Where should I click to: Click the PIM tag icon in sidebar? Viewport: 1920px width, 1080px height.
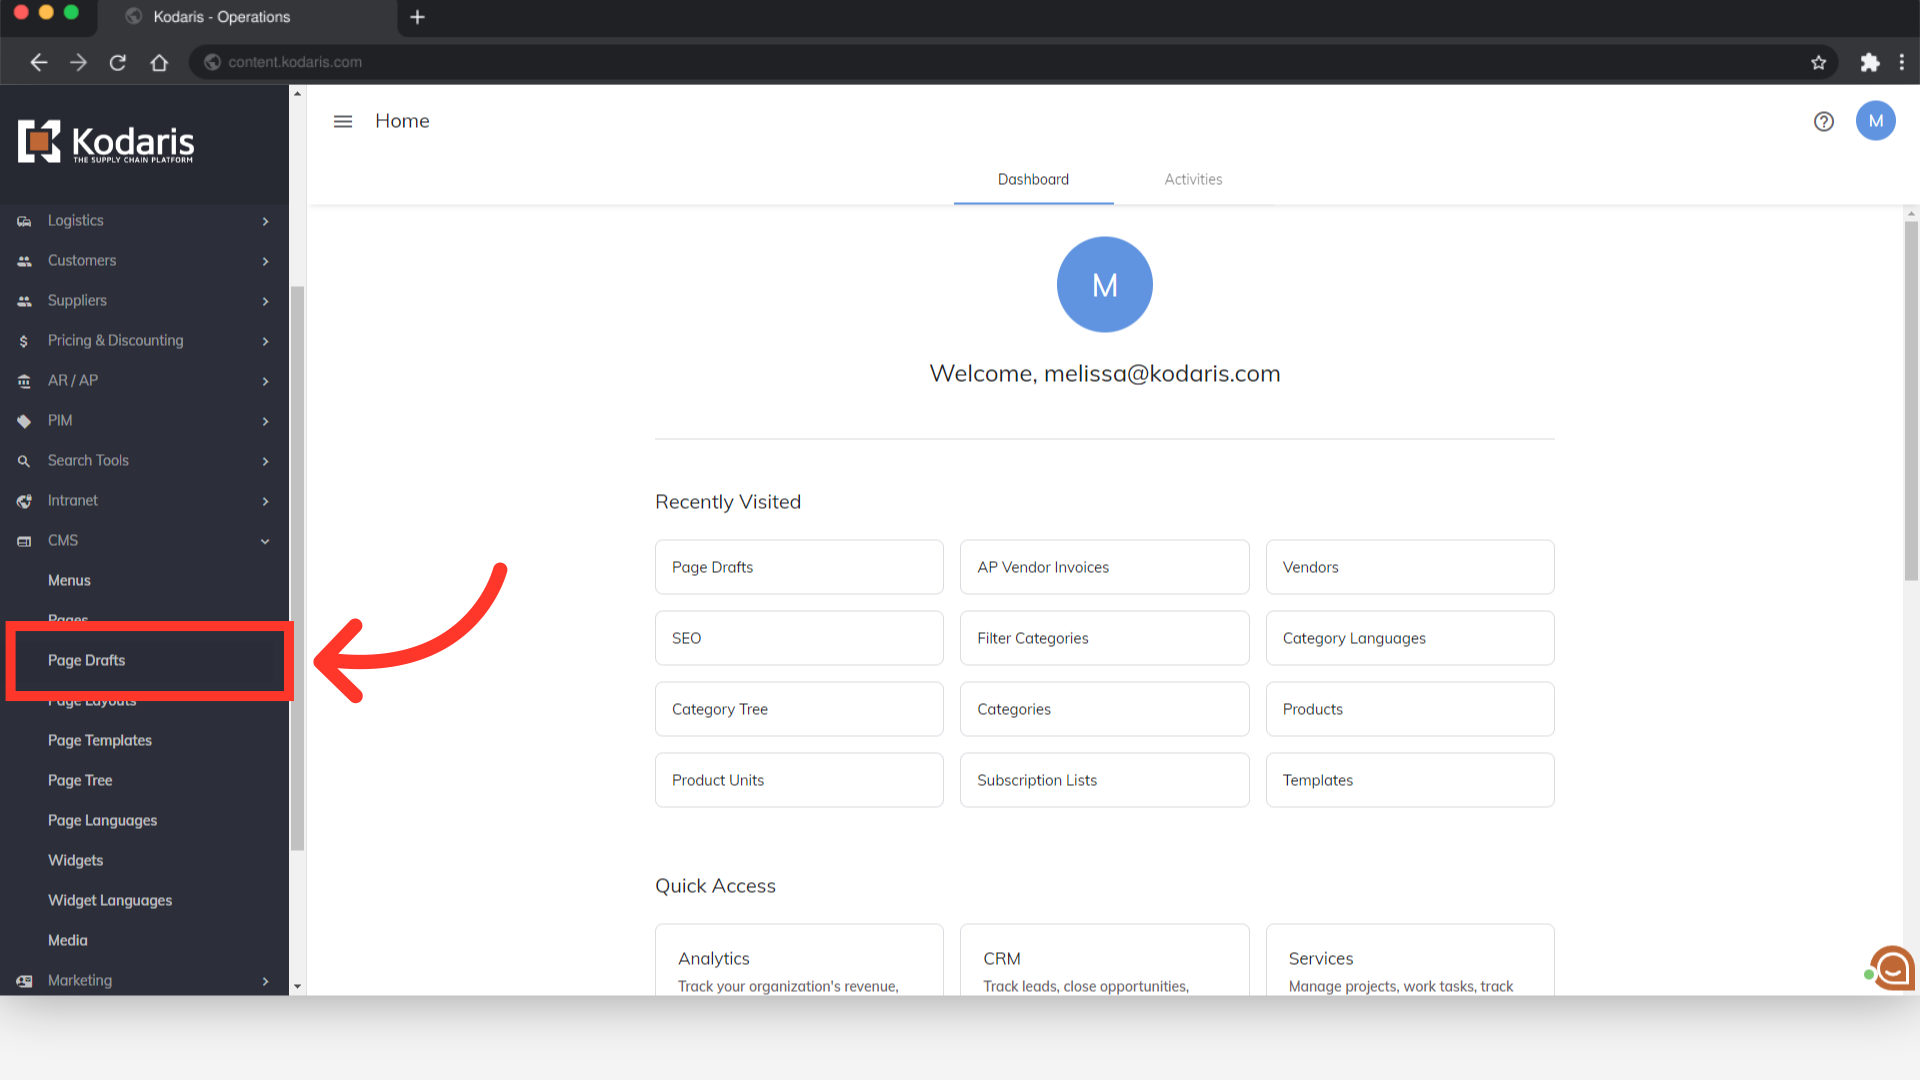24,421
